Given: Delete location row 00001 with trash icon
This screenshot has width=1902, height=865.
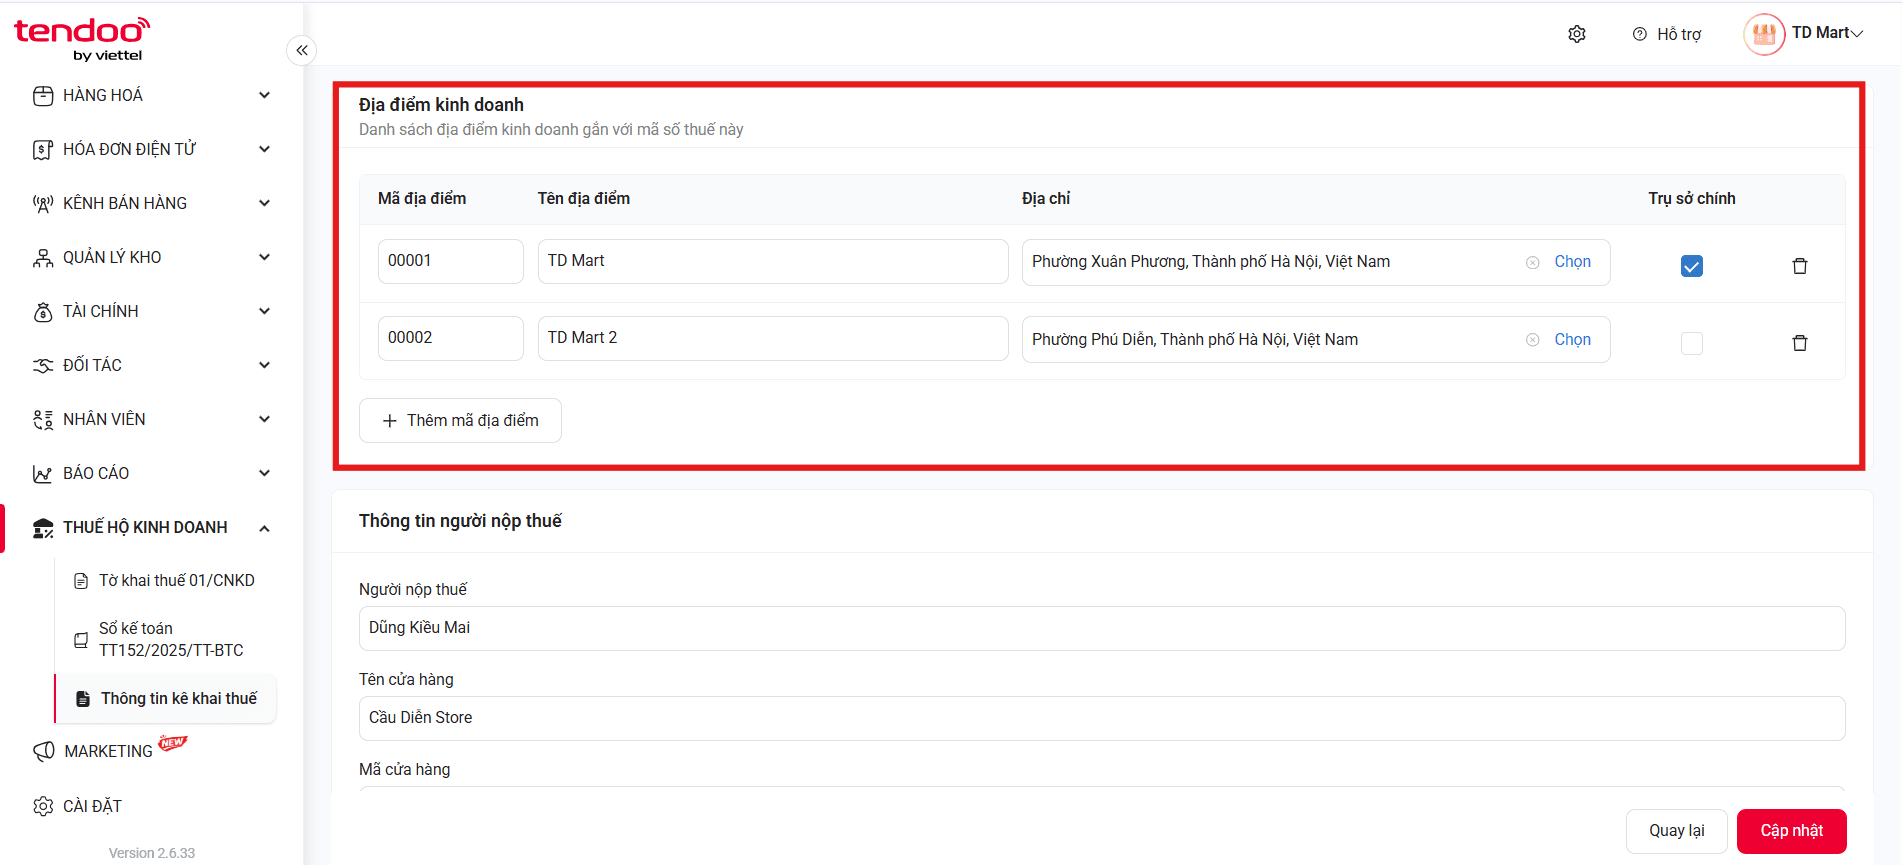Looking at the screenshot, I should click(x=1800, y=266).
